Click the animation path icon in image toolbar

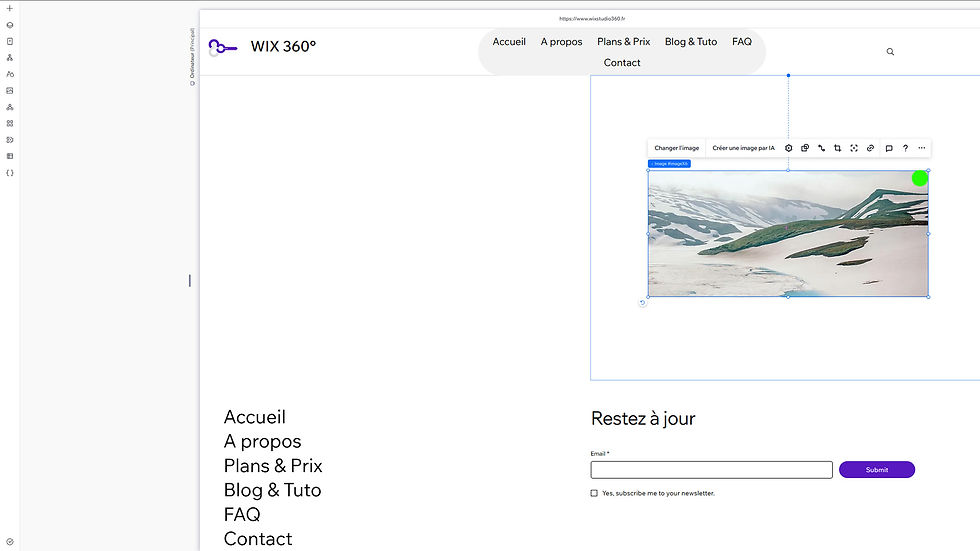[821, 148]
